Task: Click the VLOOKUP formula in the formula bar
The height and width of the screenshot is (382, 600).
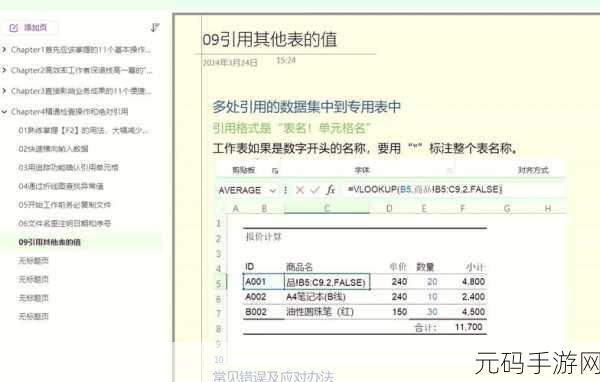Action: 425,189
